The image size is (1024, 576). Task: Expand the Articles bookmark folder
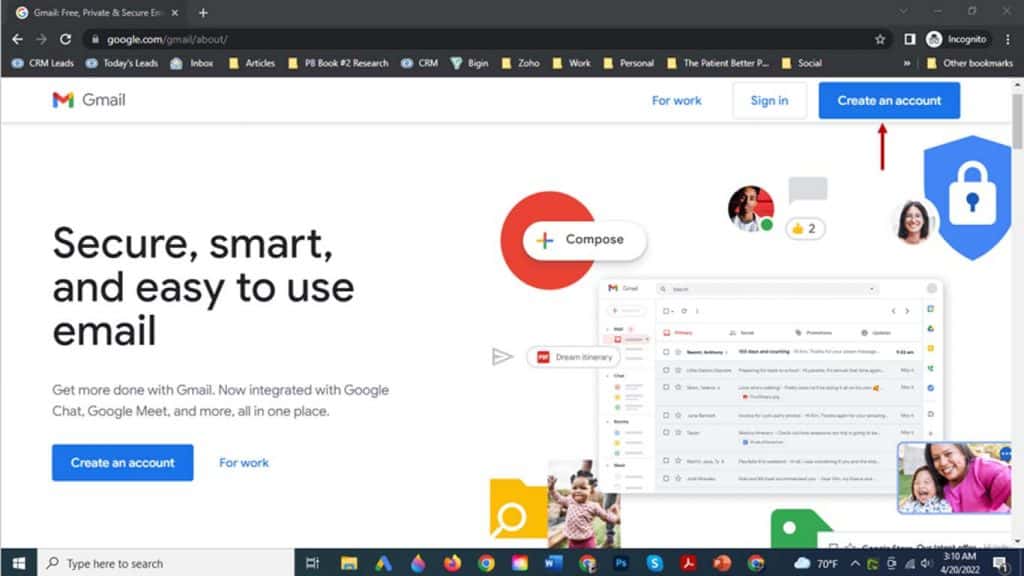(x=251, y=63)
